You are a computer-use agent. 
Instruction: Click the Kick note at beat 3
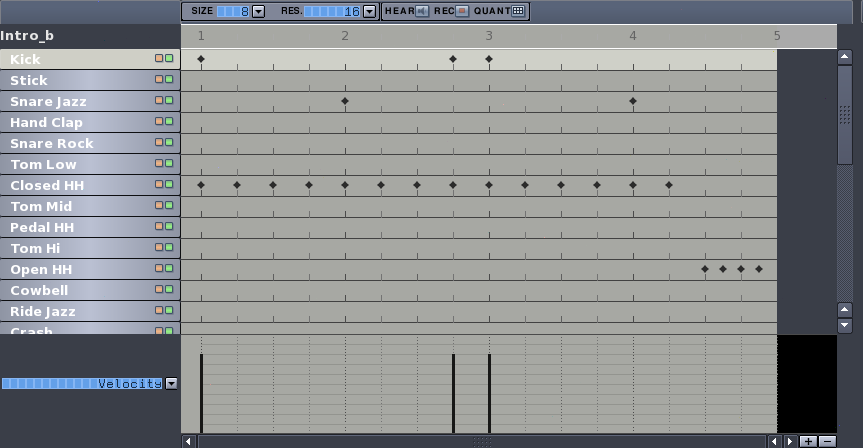pos(489,59)
